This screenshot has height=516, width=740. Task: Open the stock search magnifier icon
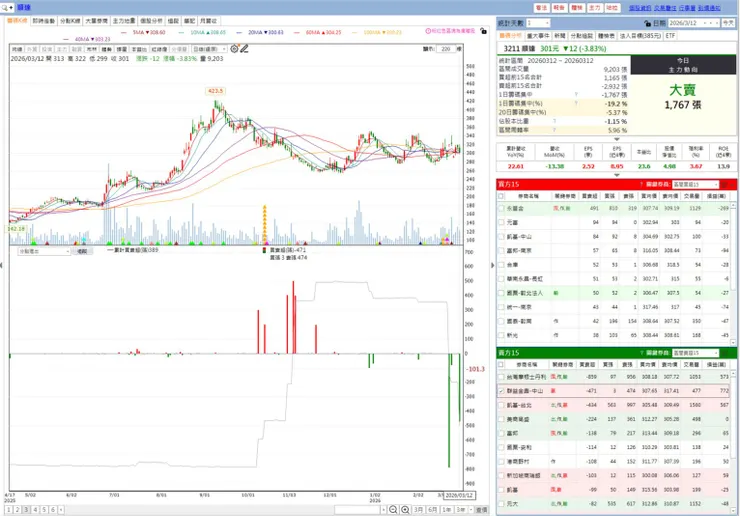click(x=5, y=8)
